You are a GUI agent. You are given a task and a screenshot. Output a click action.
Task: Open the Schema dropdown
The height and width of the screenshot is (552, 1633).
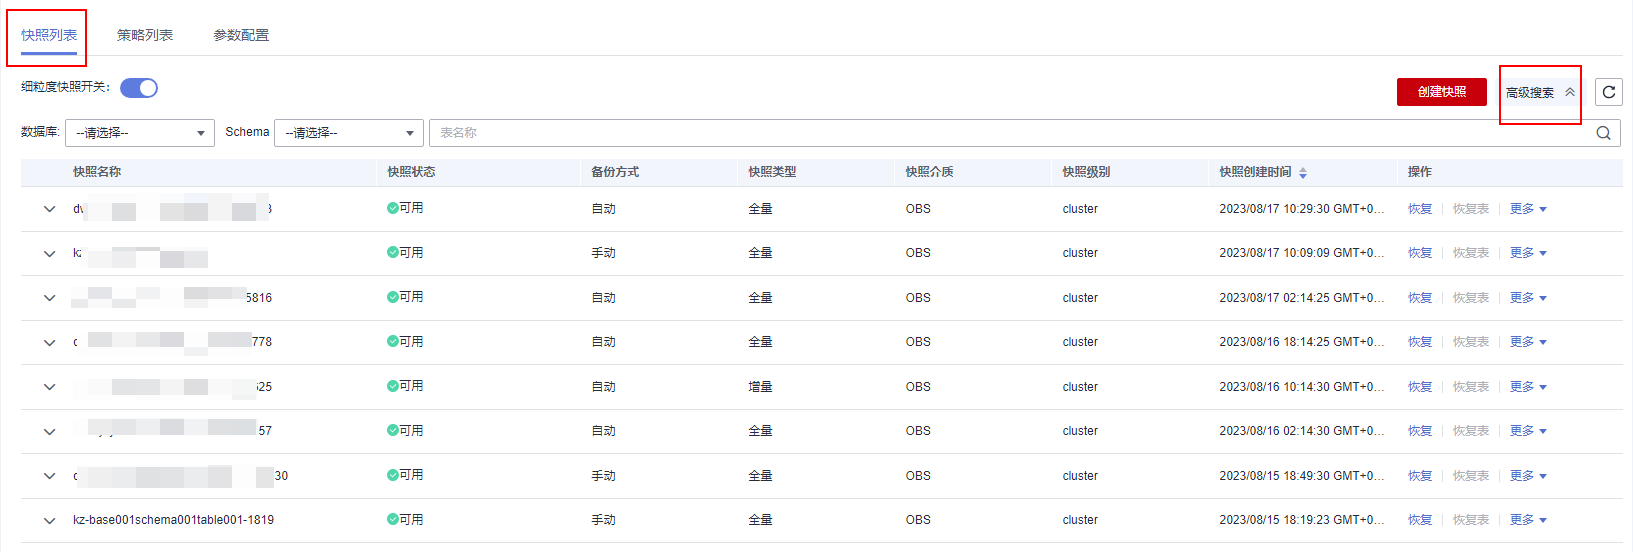[349, 133]
